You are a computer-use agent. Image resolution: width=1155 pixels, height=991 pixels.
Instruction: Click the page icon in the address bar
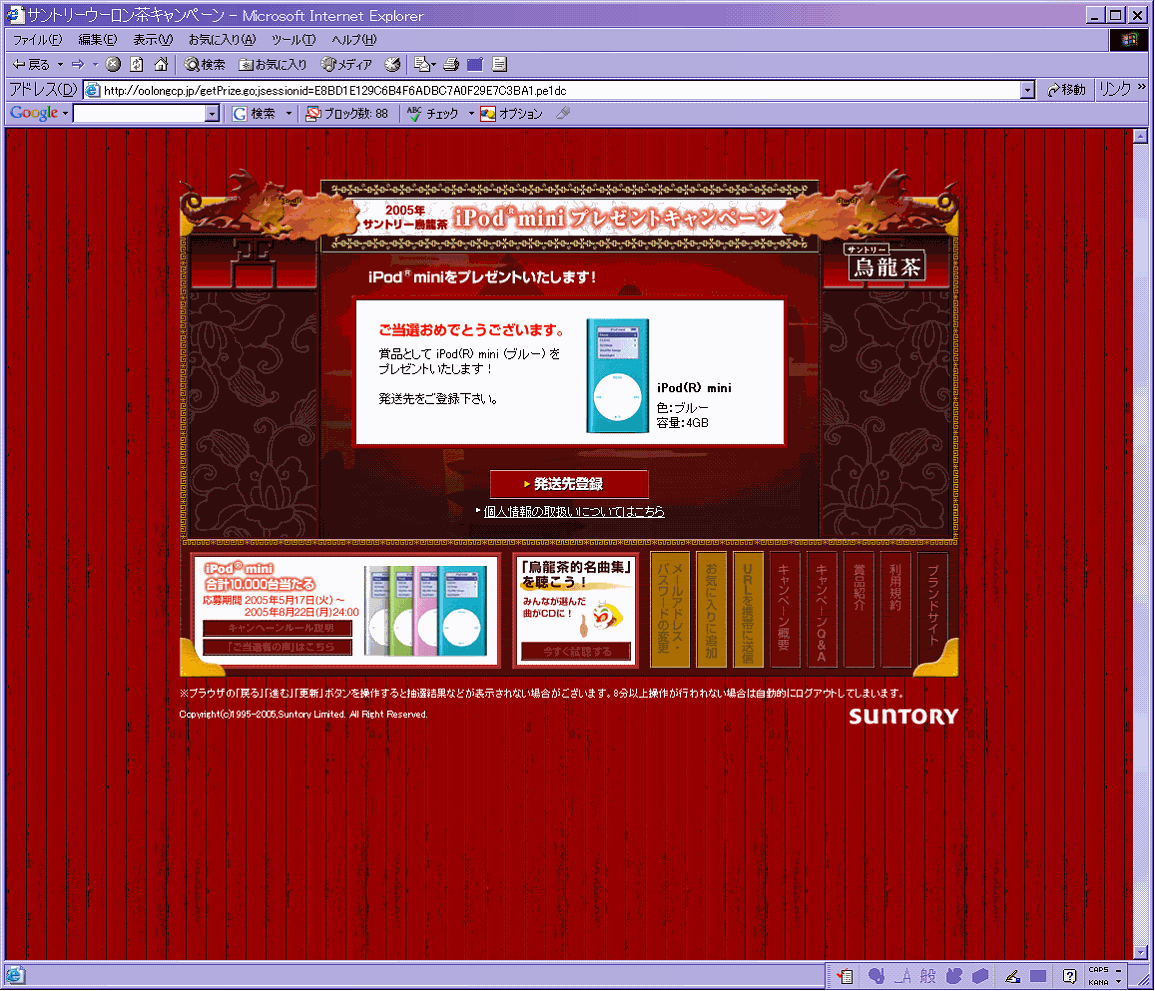pos(93,91)
